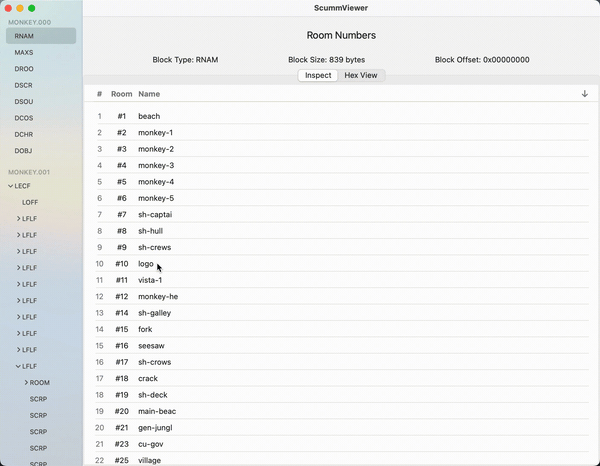Select the monkey-5 row
Image resolution: width=600 pixels, height=466 pixels.
(x=342, y=198)
